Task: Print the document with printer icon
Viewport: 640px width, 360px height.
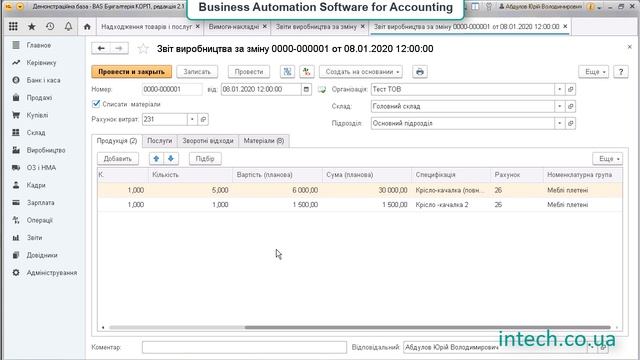Action: click(420, 72)
